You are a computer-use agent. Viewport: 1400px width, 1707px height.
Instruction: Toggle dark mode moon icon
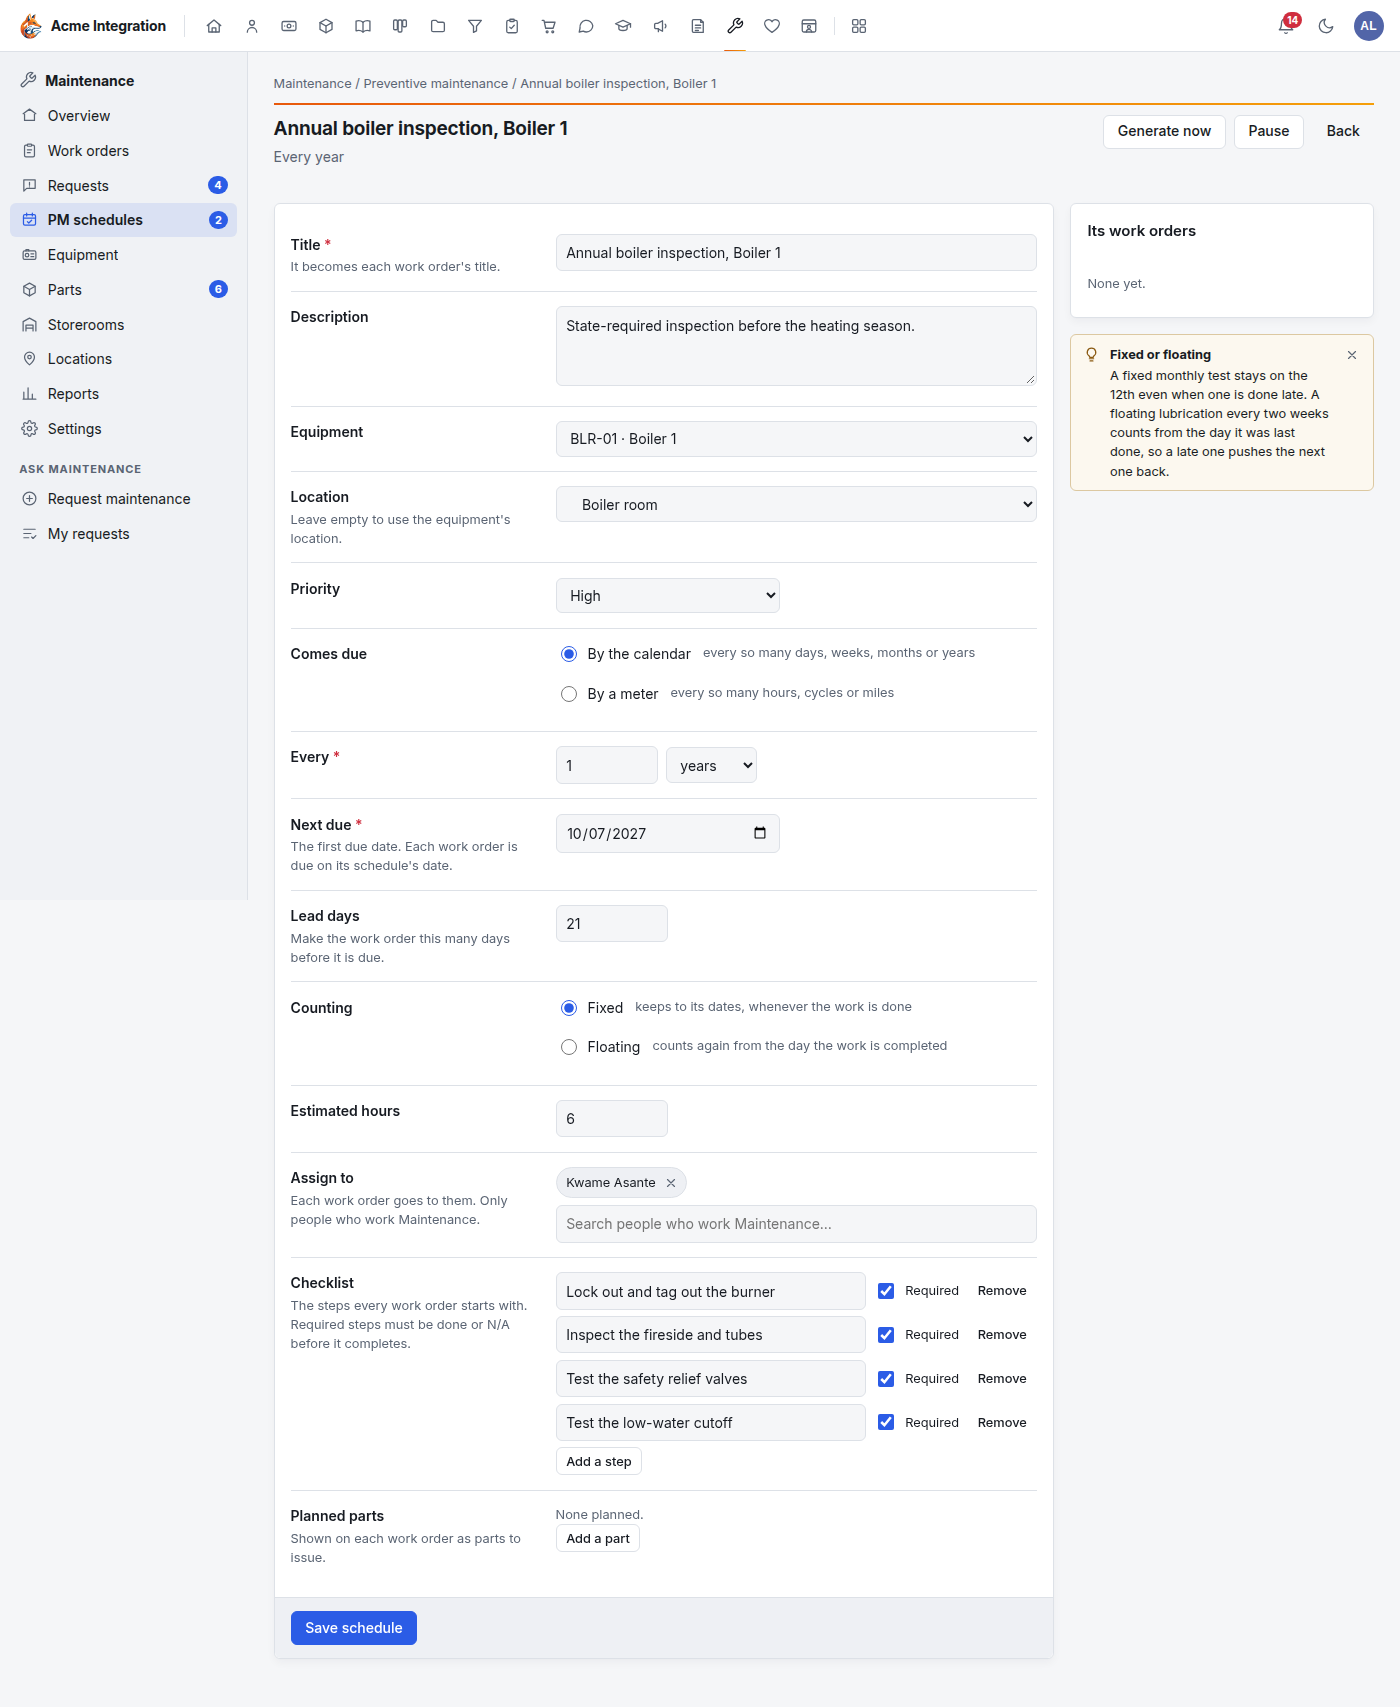coord(1326,26)
